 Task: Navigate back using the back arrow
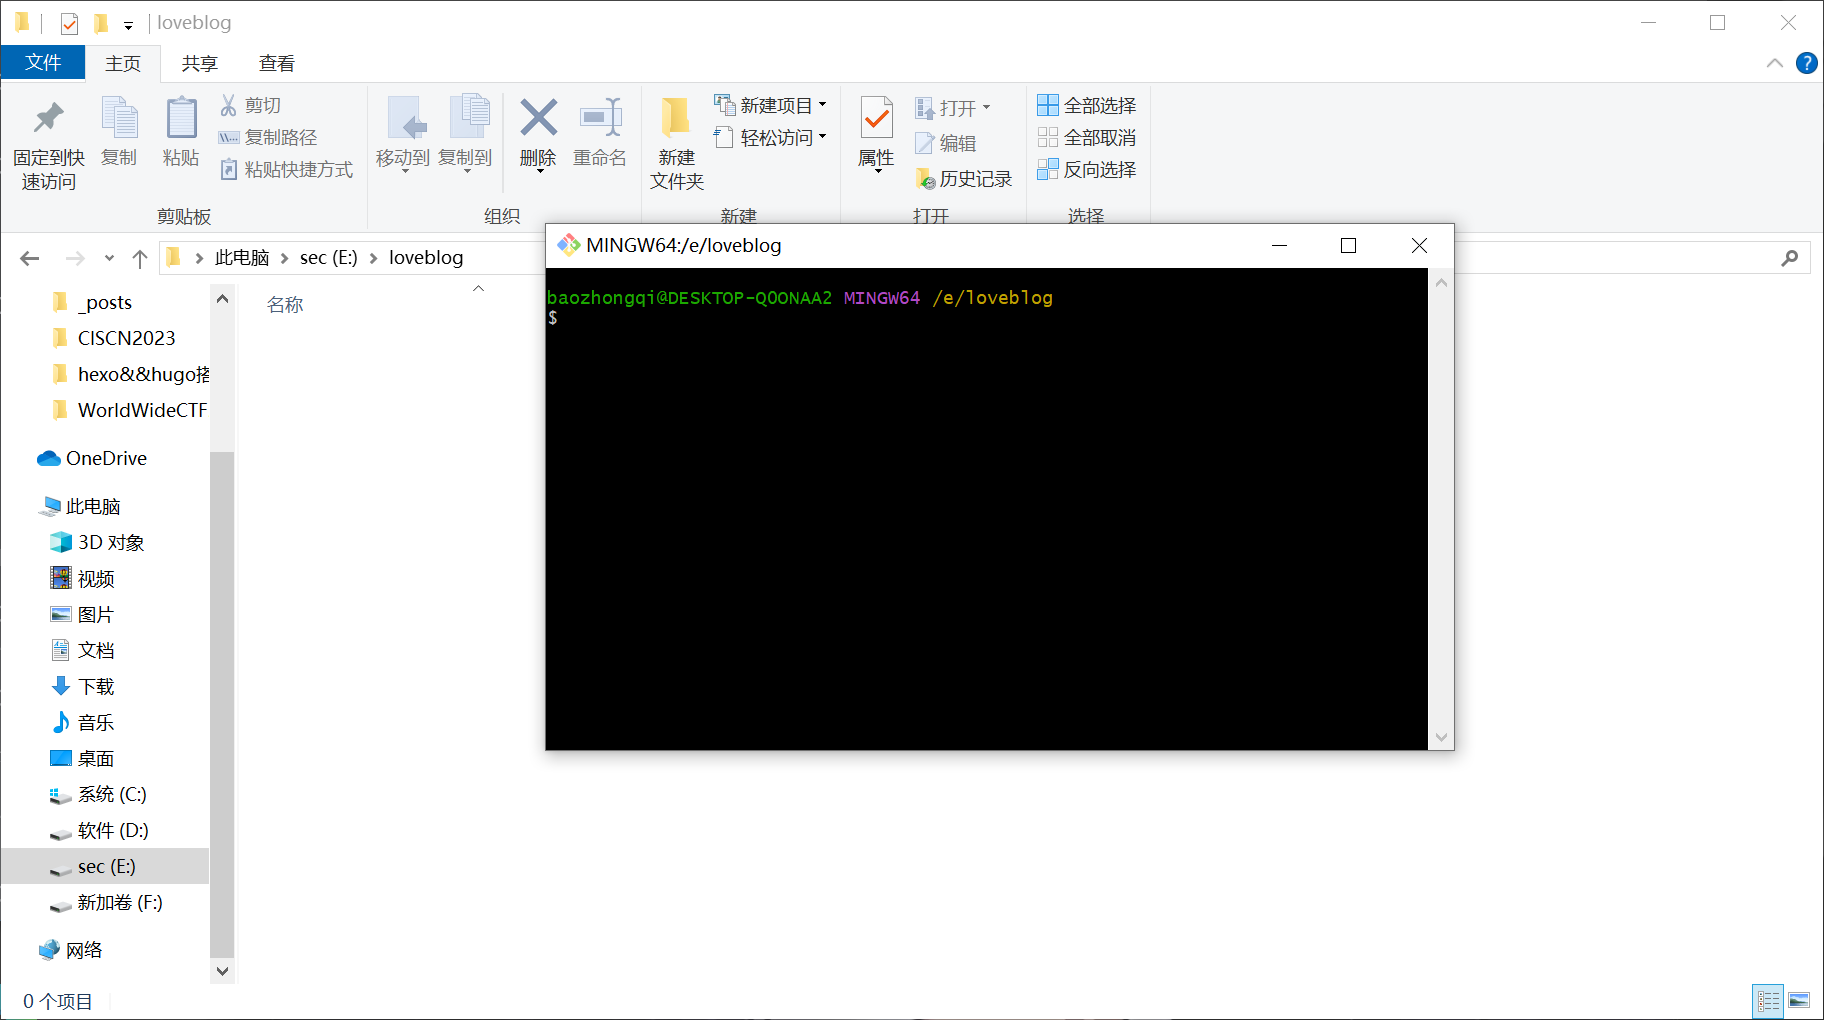[x=30, y=258]
